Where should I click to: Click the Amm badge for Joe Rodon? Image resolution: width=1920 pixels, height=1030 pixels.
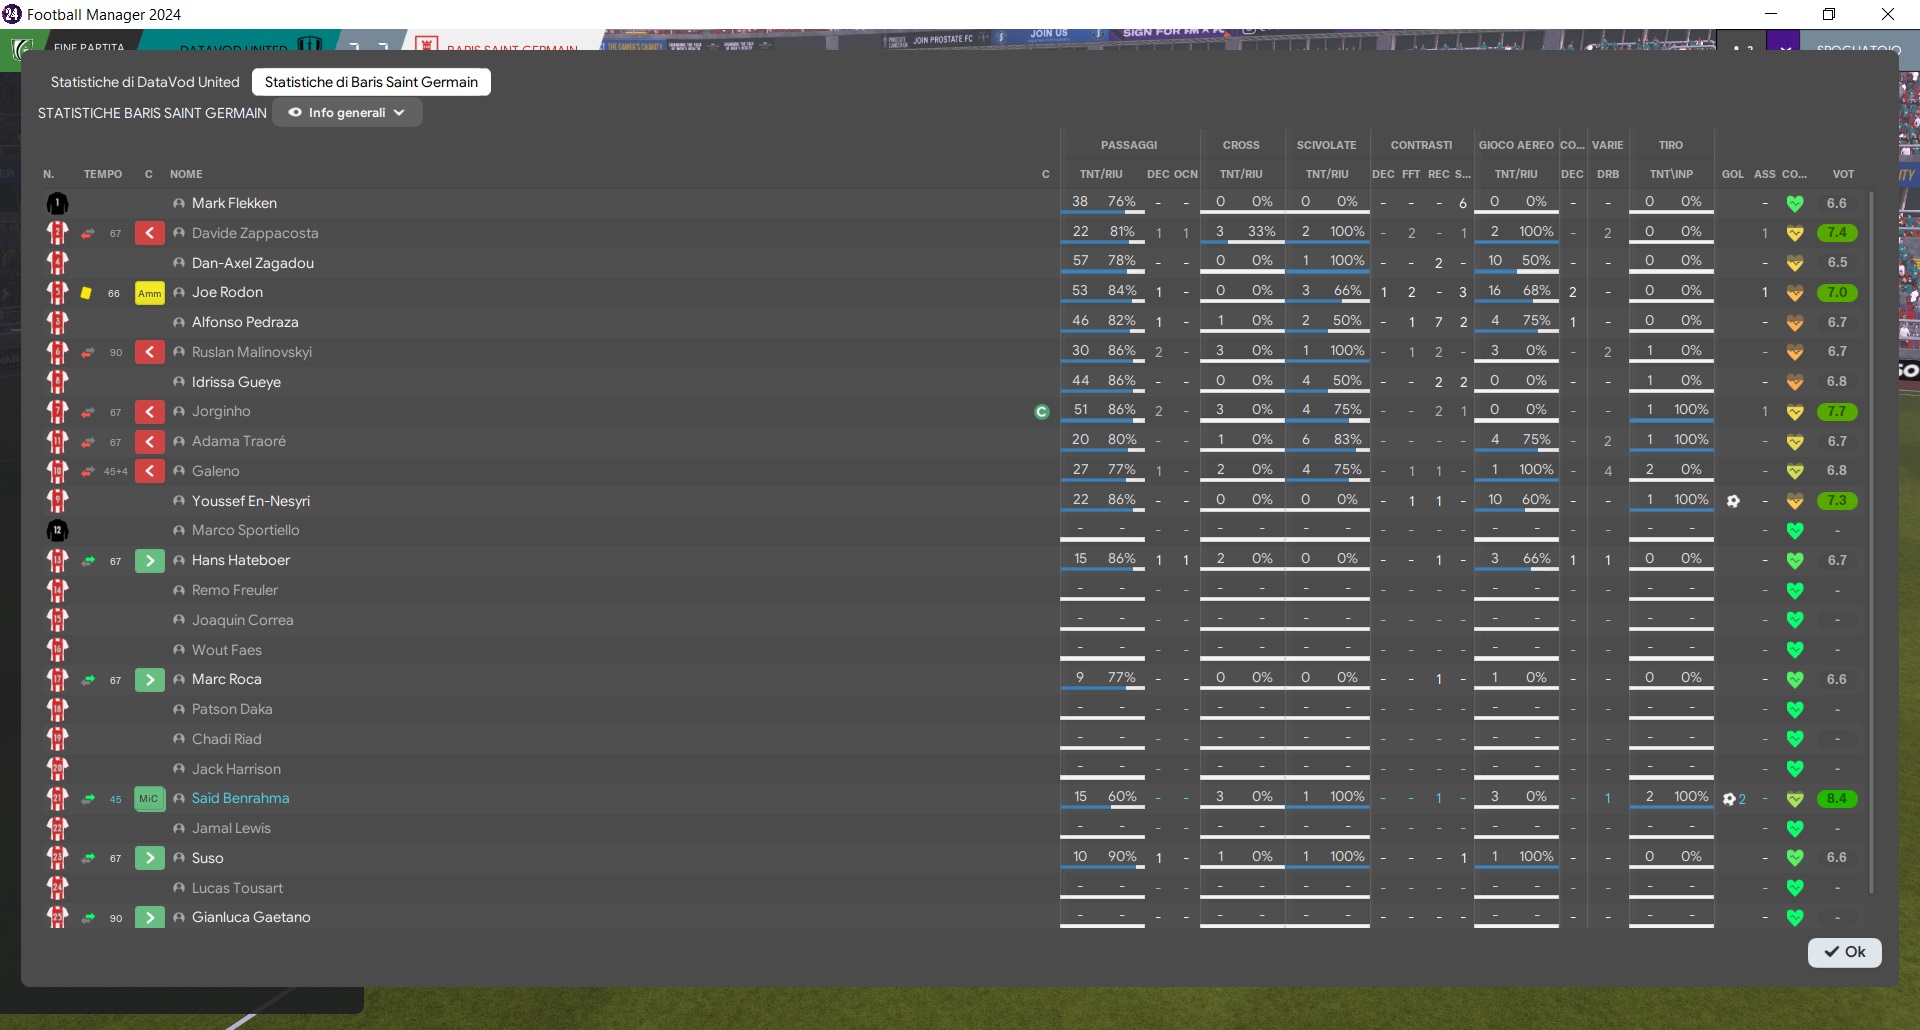pos(149,293)
